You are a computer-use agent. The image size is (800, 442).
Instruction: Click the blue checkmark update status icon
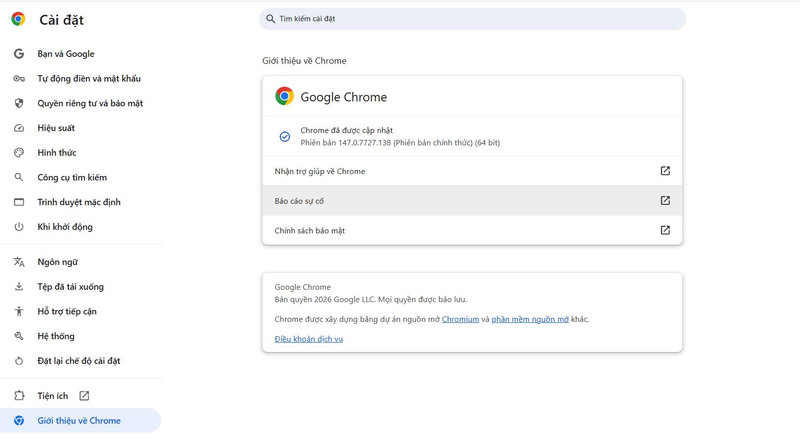[285, 136]
